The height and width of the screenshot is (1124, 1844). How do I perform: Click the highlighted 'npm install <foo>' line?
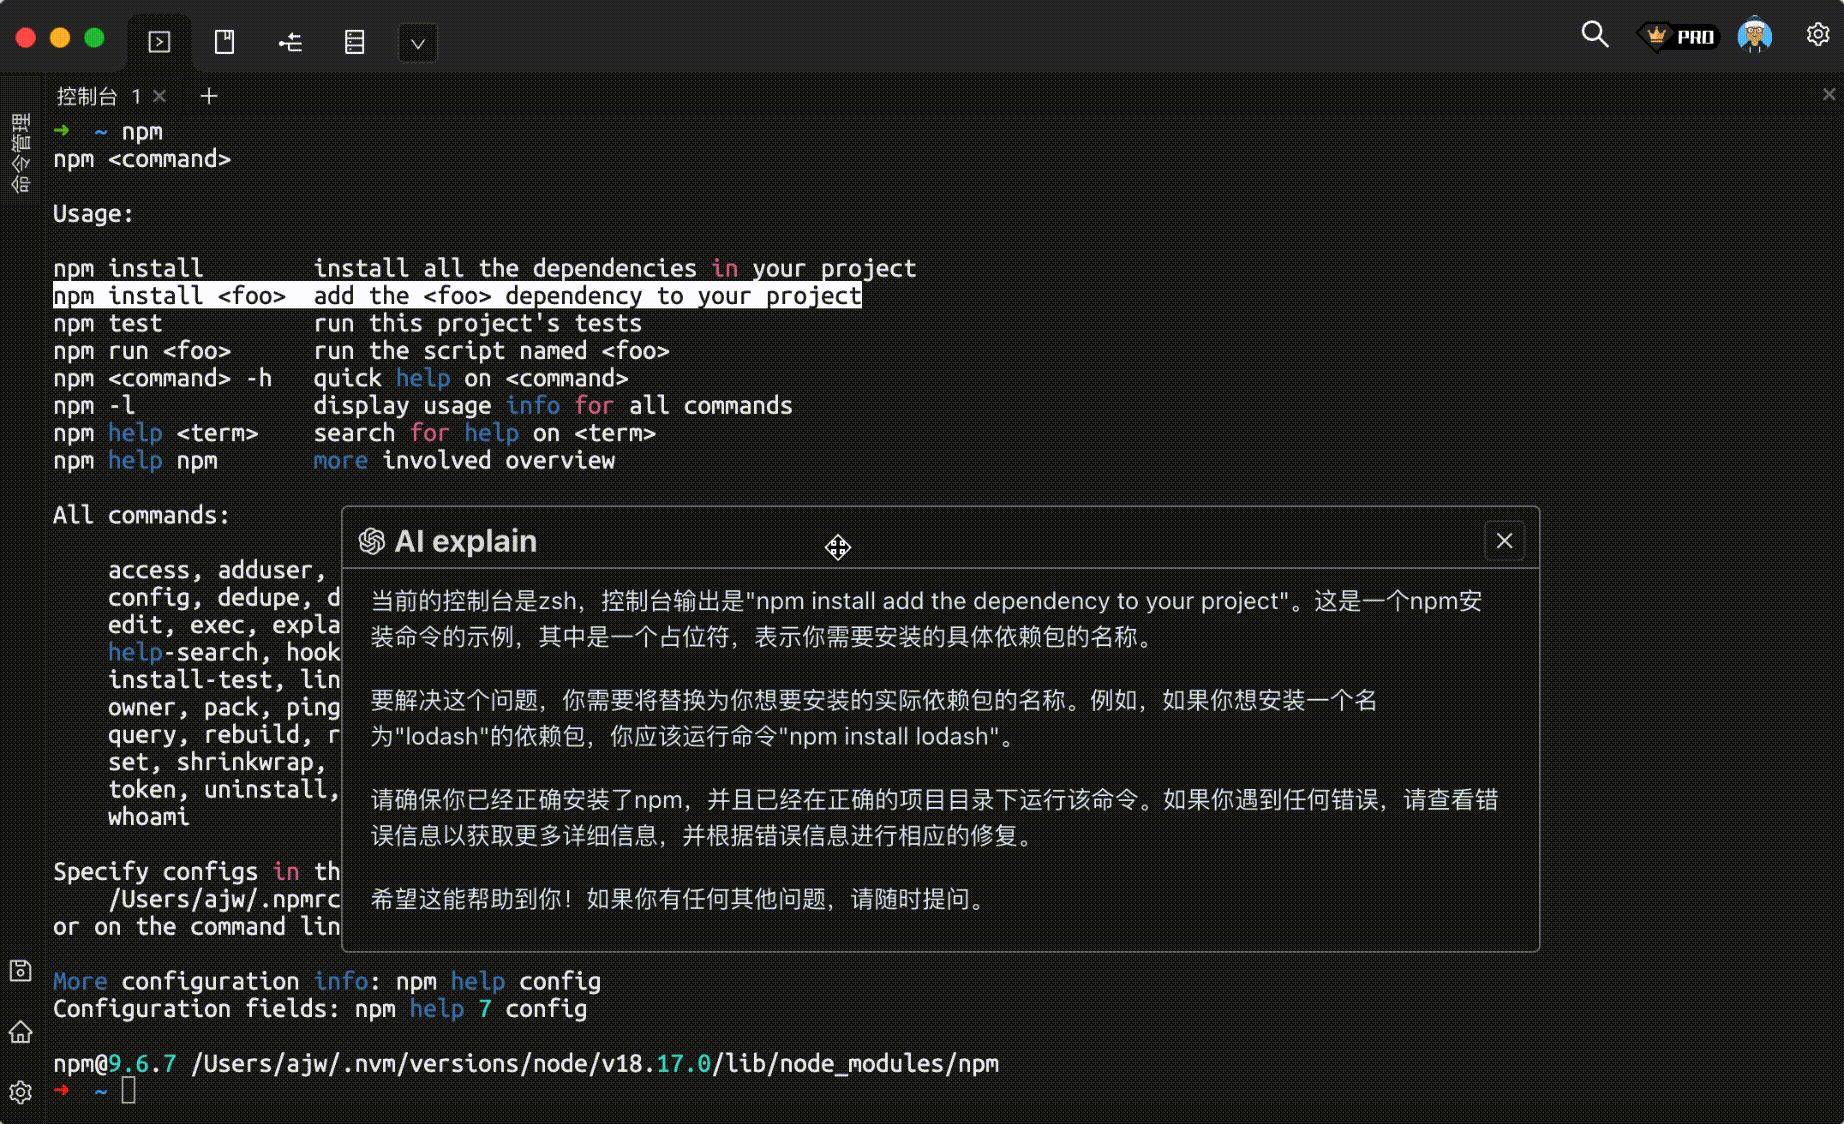pyautogui.click(x=457, y=296)
